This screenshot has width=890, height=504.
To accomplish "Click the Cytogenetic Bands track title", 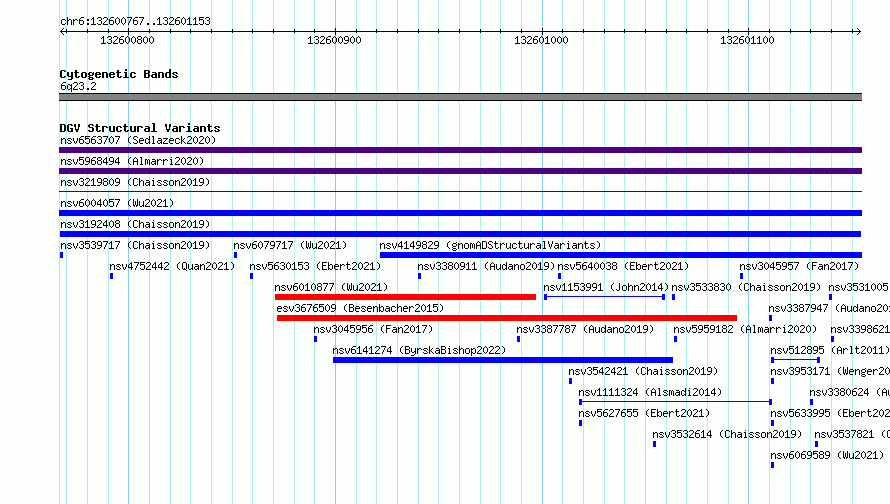I will tap(119, 74).
